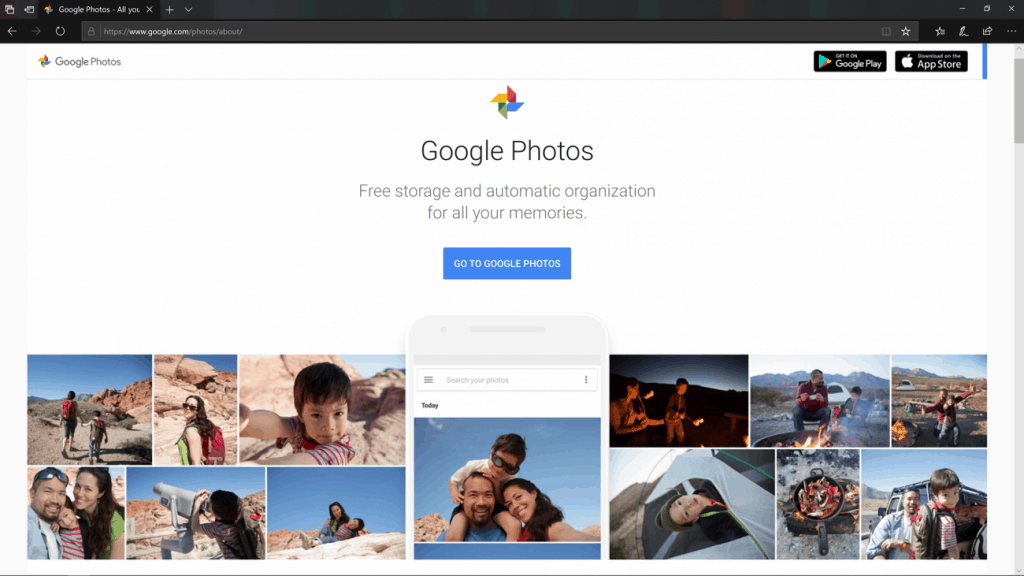Open the favorites hub
The height and width of the screenshot is (576, 1024).
click(940, 31)
